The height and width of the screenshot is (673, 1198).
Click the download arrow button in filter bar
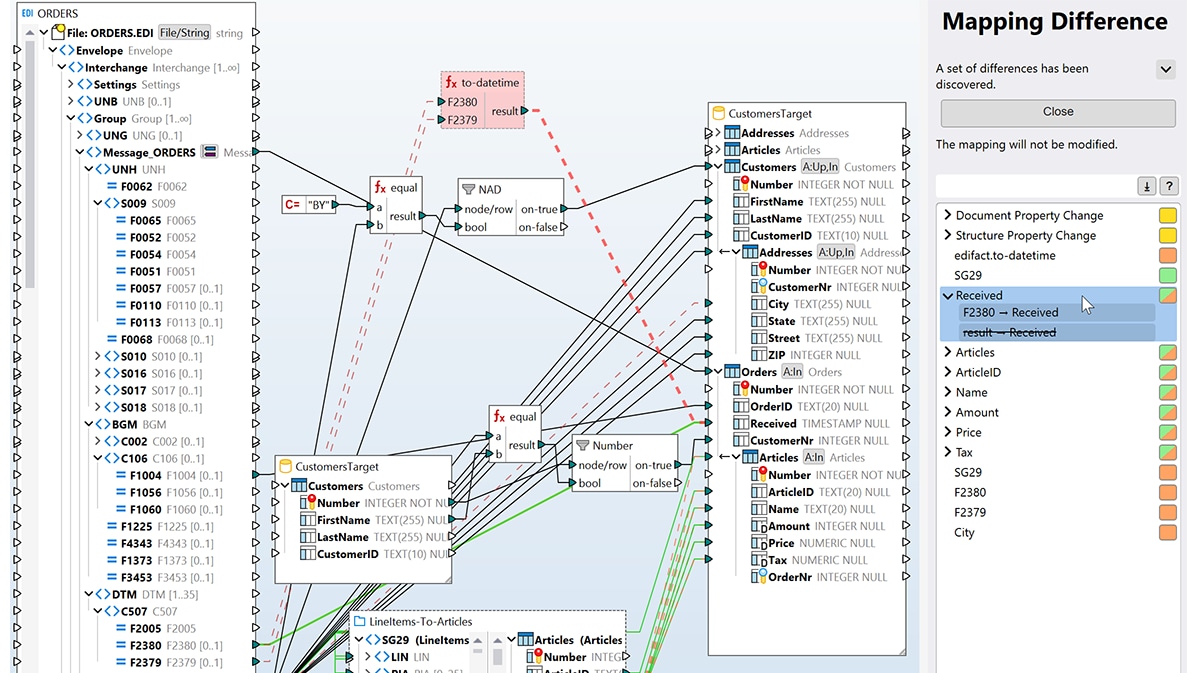[x=1146, y=186]
